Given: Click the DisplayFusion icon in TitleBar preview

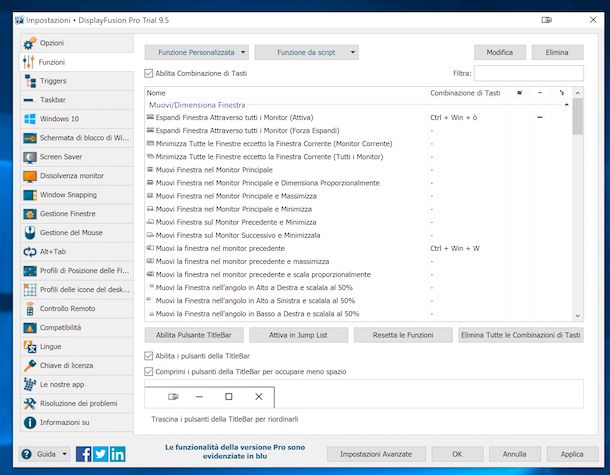Looking at the screenshot, I should click(x=173, y=396).
